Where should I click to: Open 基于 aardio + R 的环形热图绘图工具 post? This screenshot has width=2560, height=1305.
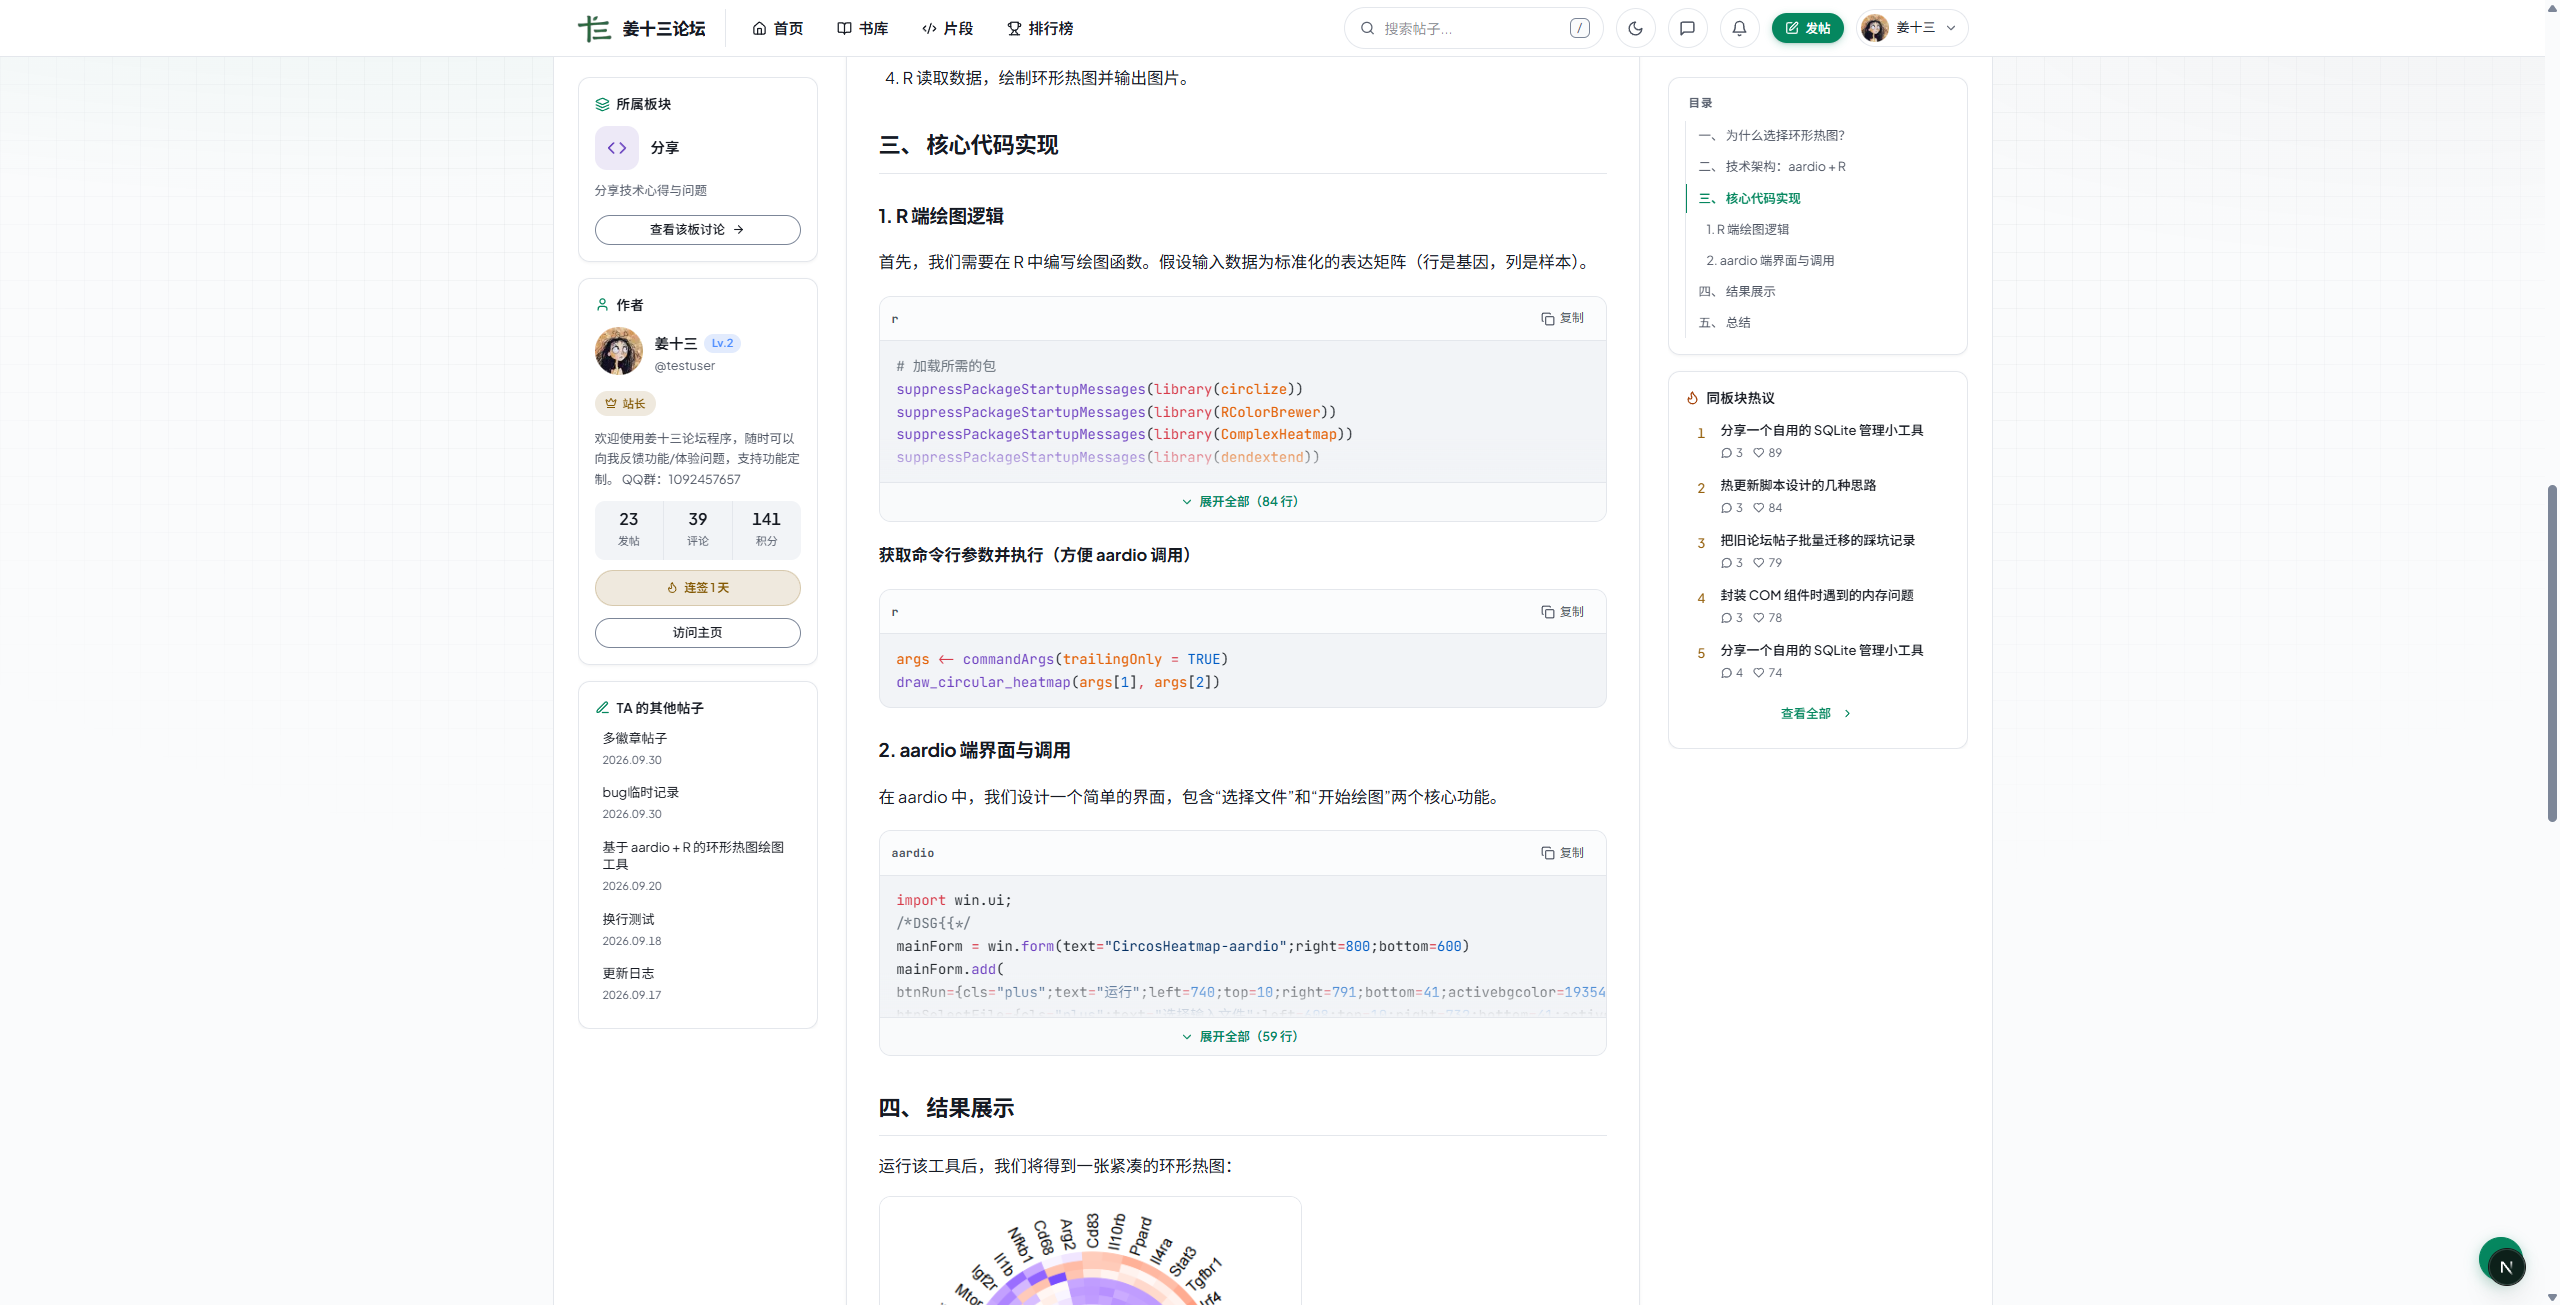click(693, 855)
